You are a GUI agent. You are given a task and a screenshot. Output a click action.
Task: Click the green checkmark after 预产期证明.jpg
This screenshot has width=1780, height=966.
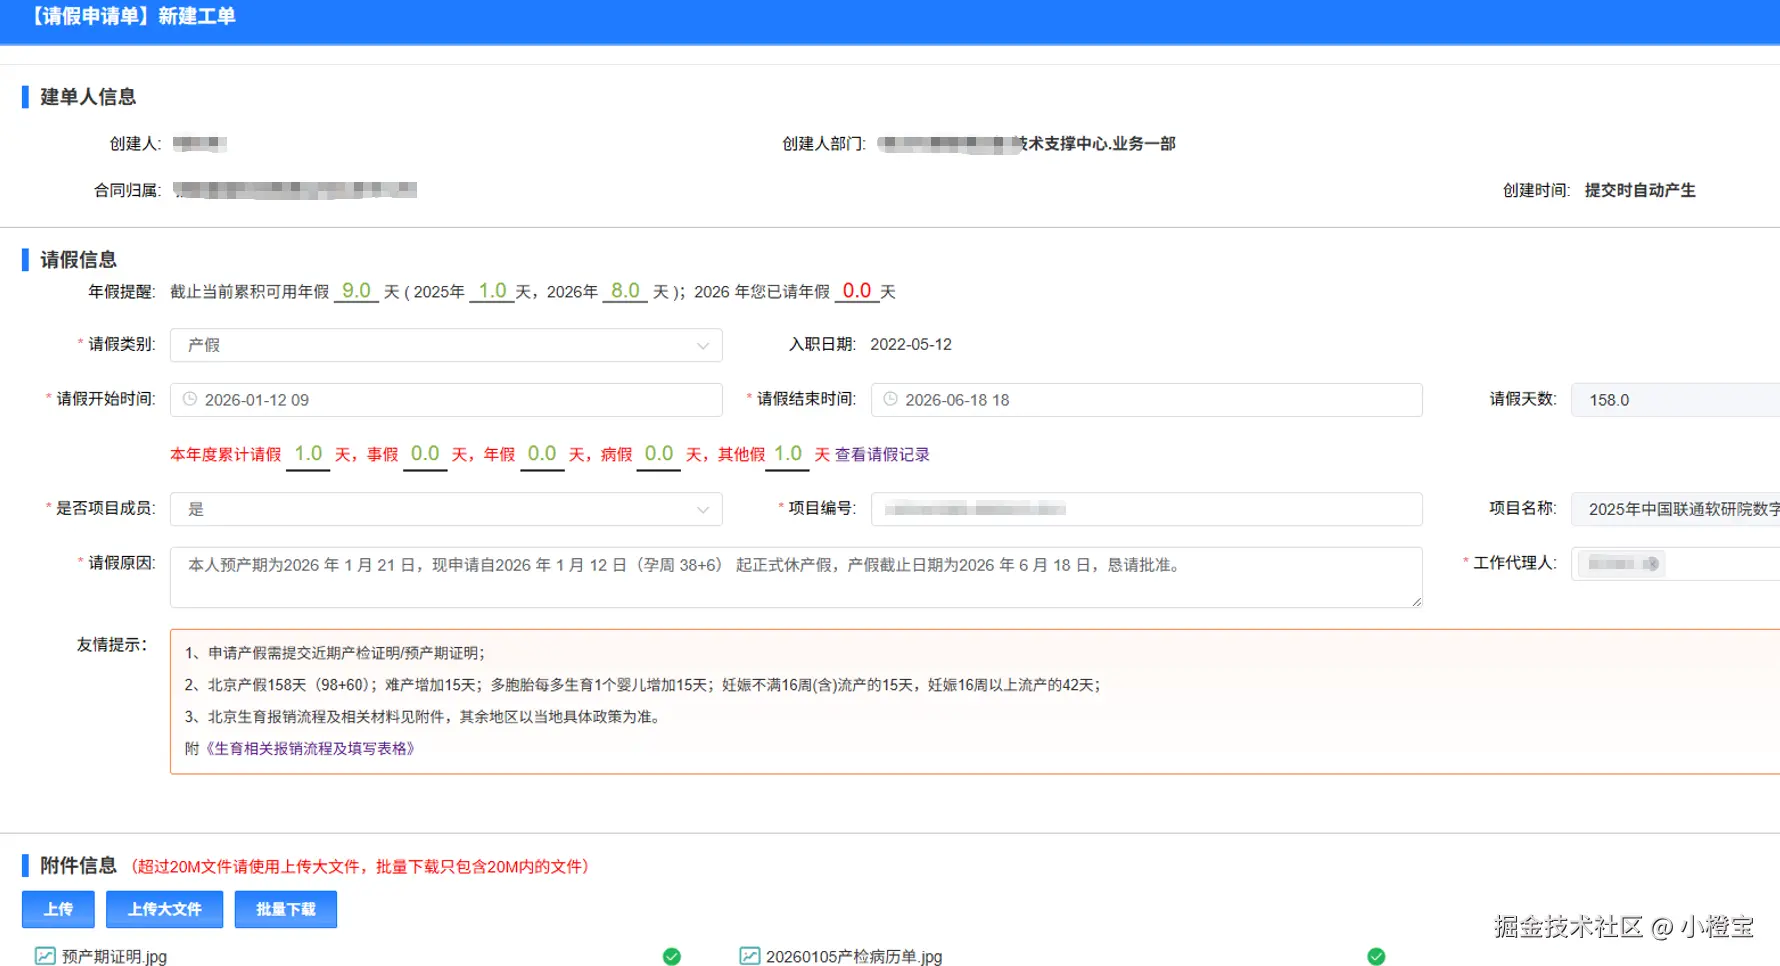[671, 956]
